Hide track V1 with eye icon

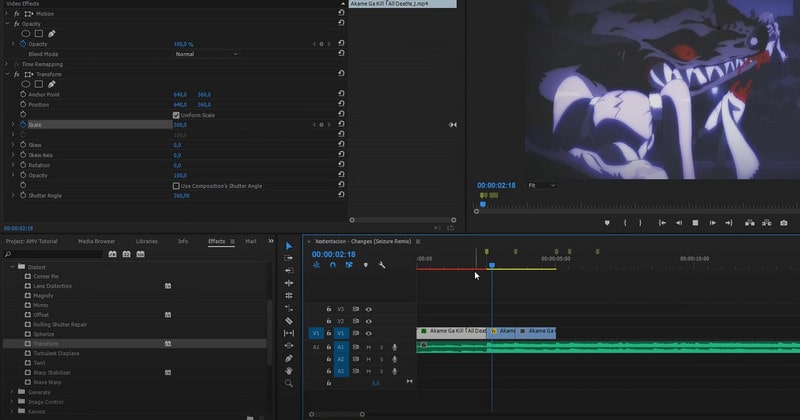pos(368,333)
